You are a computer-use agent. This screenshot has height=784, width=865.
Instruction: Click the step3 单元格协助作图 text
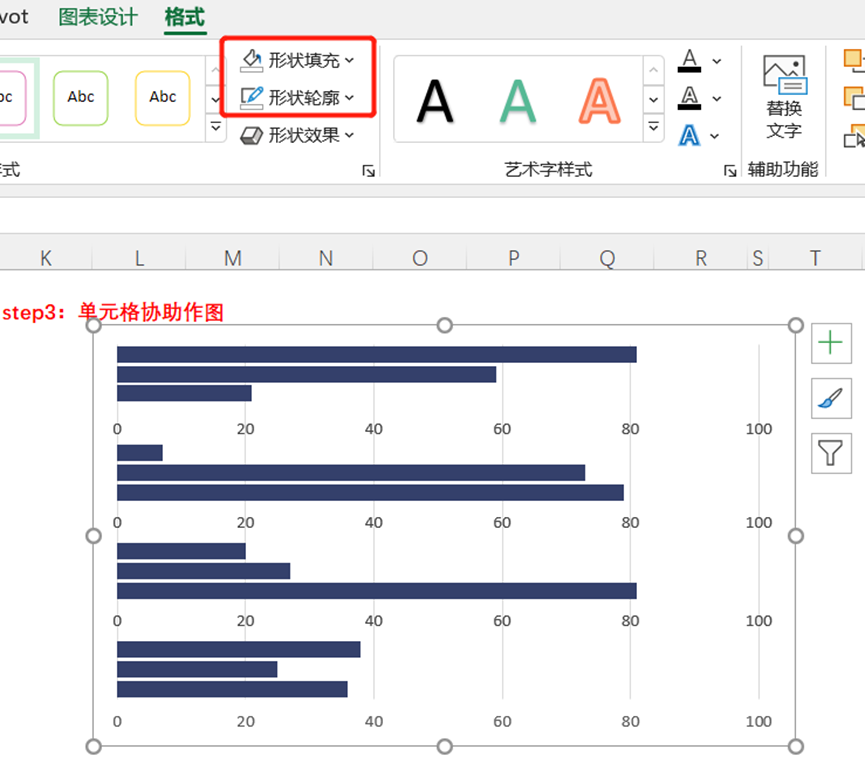pos(113,312)
